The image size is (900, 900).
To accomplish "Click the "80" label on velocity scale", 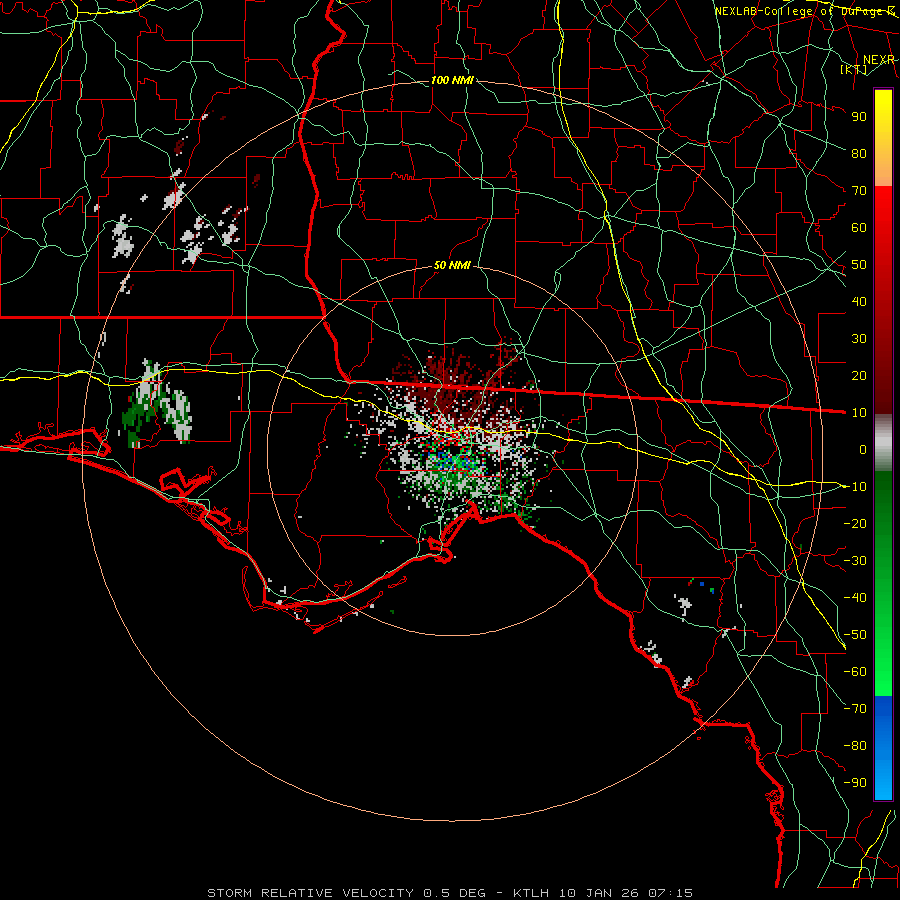I will (x=859, y=153).
